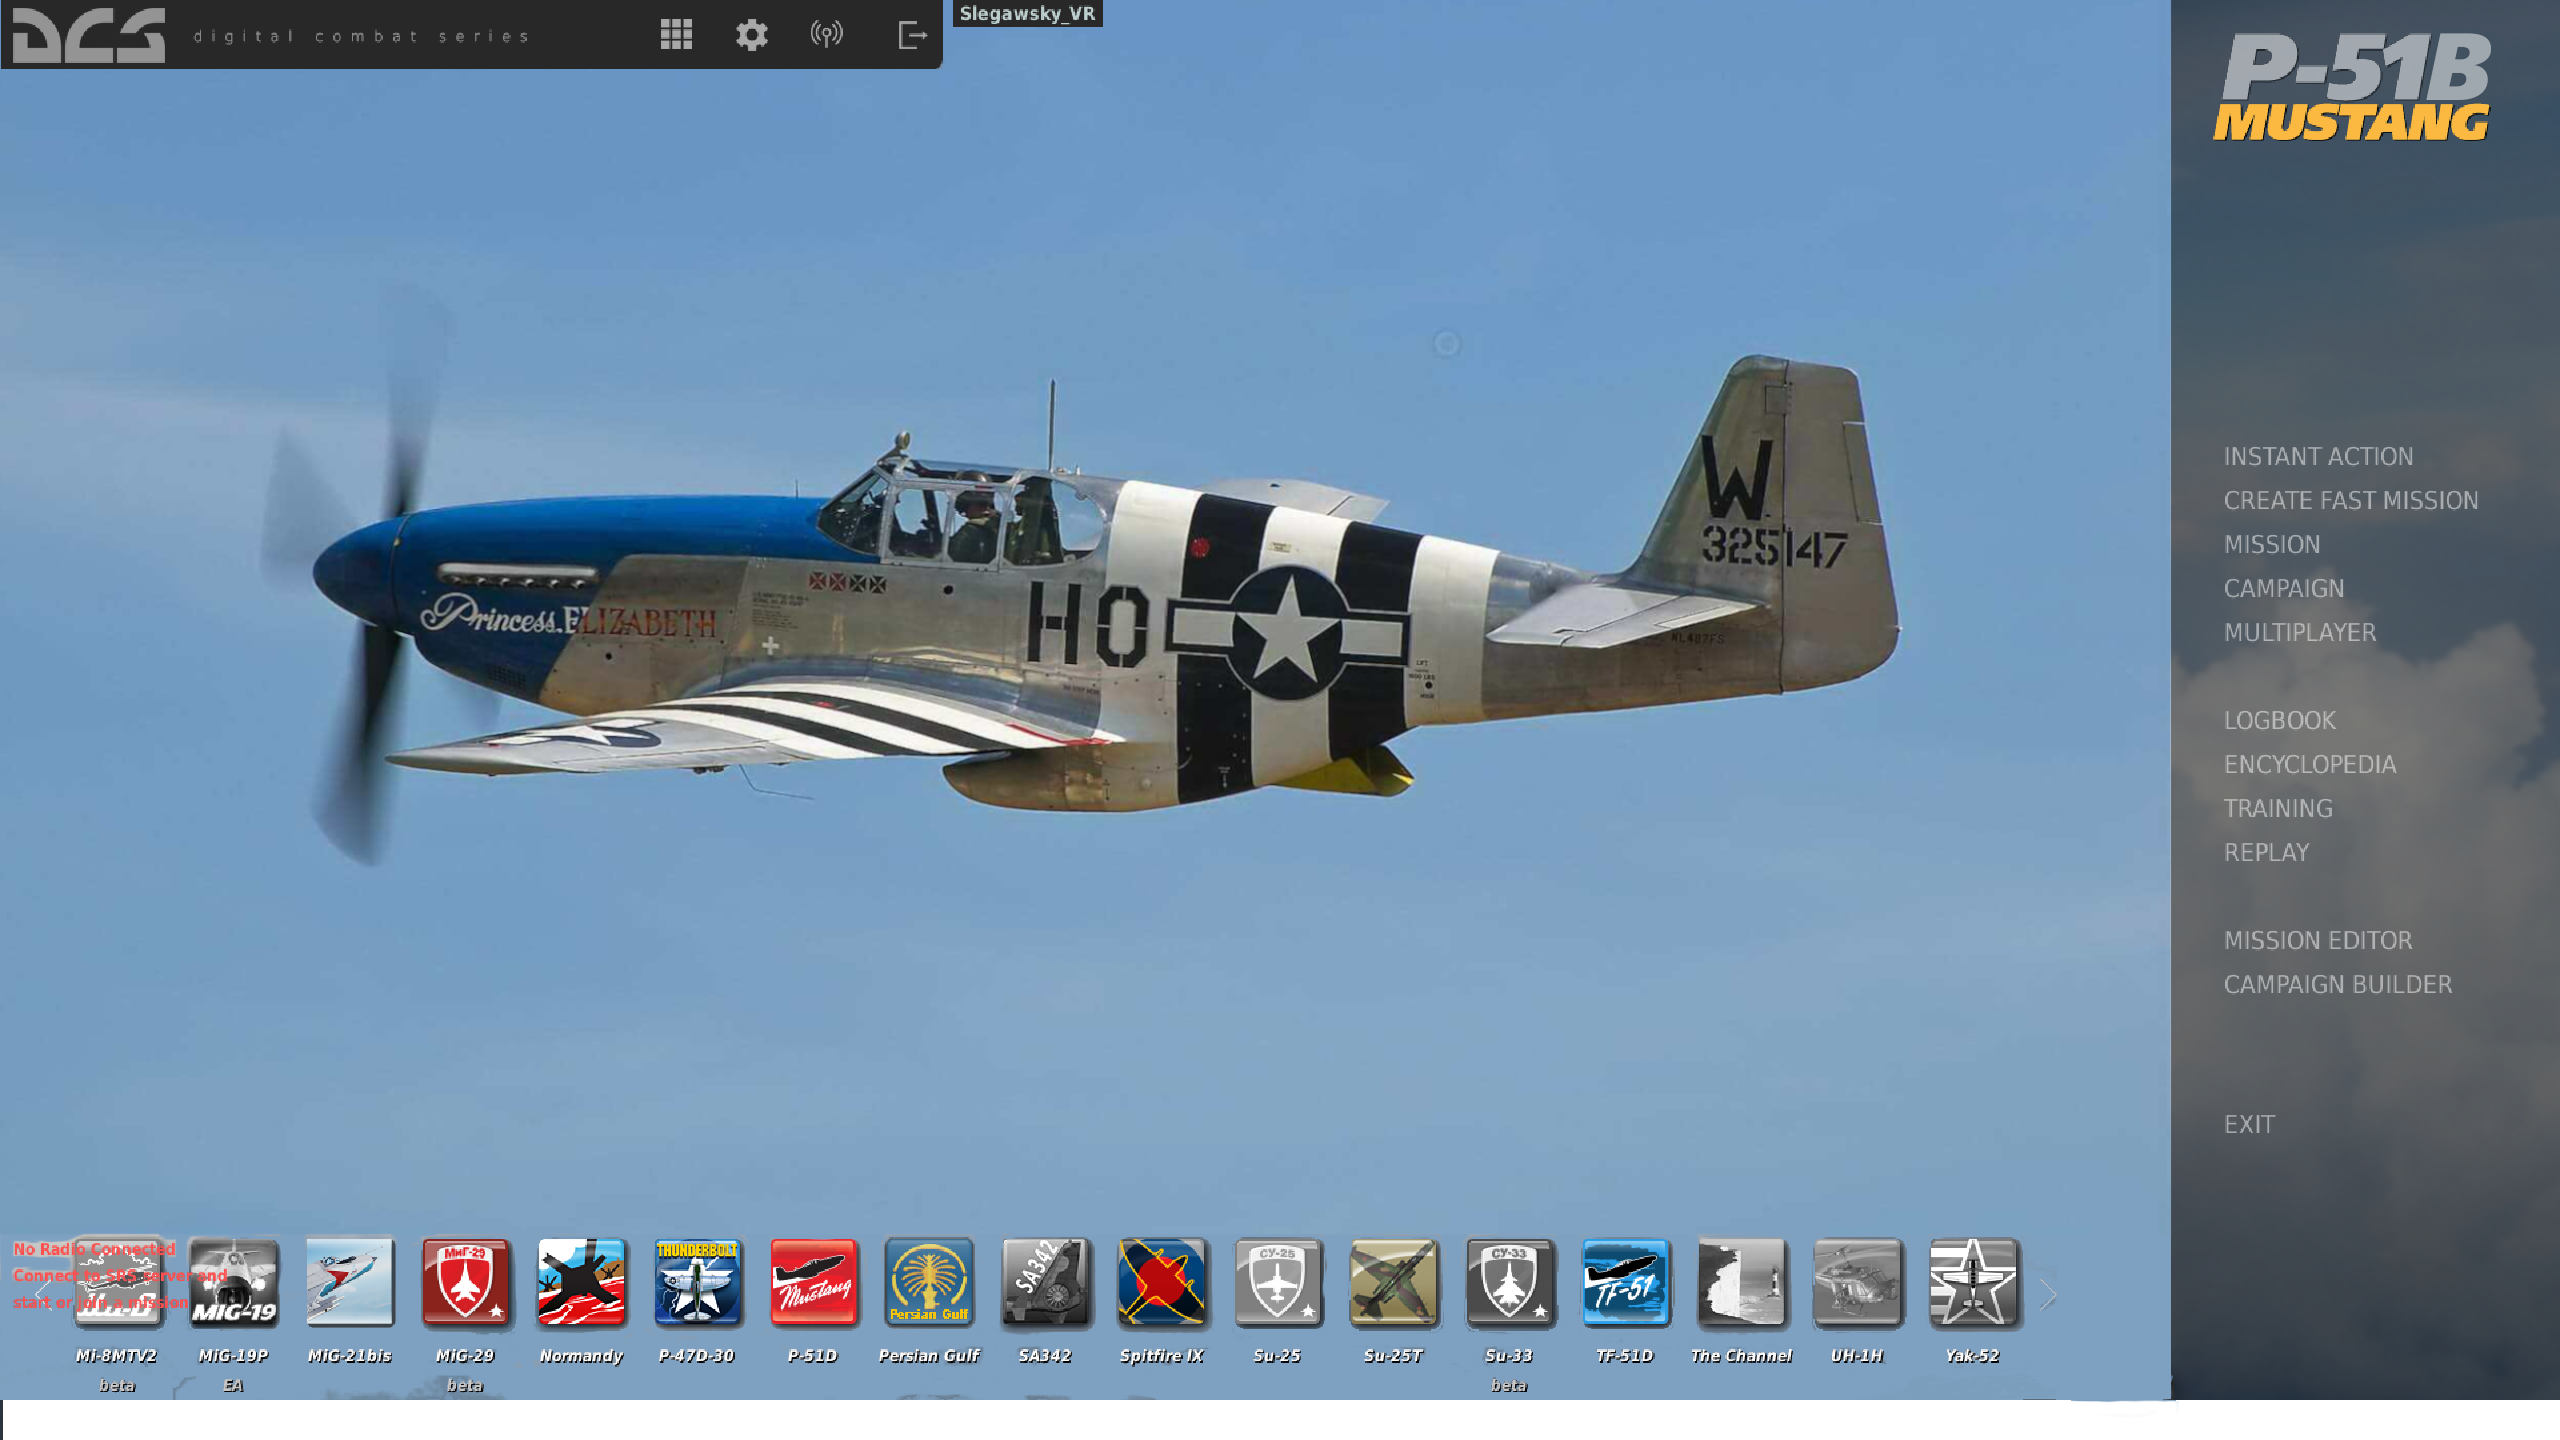The image size is (2560, 1440).
Task: Select the TF-51D module icon
Action: (x=1625, y=1283)
